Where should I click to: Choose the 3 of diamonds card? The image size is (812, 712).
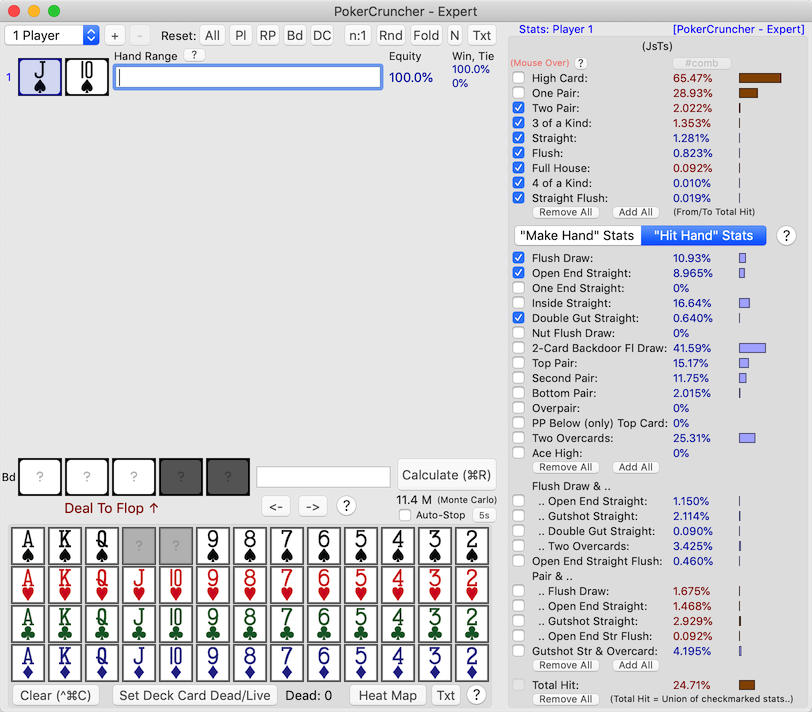coord(435,662)
